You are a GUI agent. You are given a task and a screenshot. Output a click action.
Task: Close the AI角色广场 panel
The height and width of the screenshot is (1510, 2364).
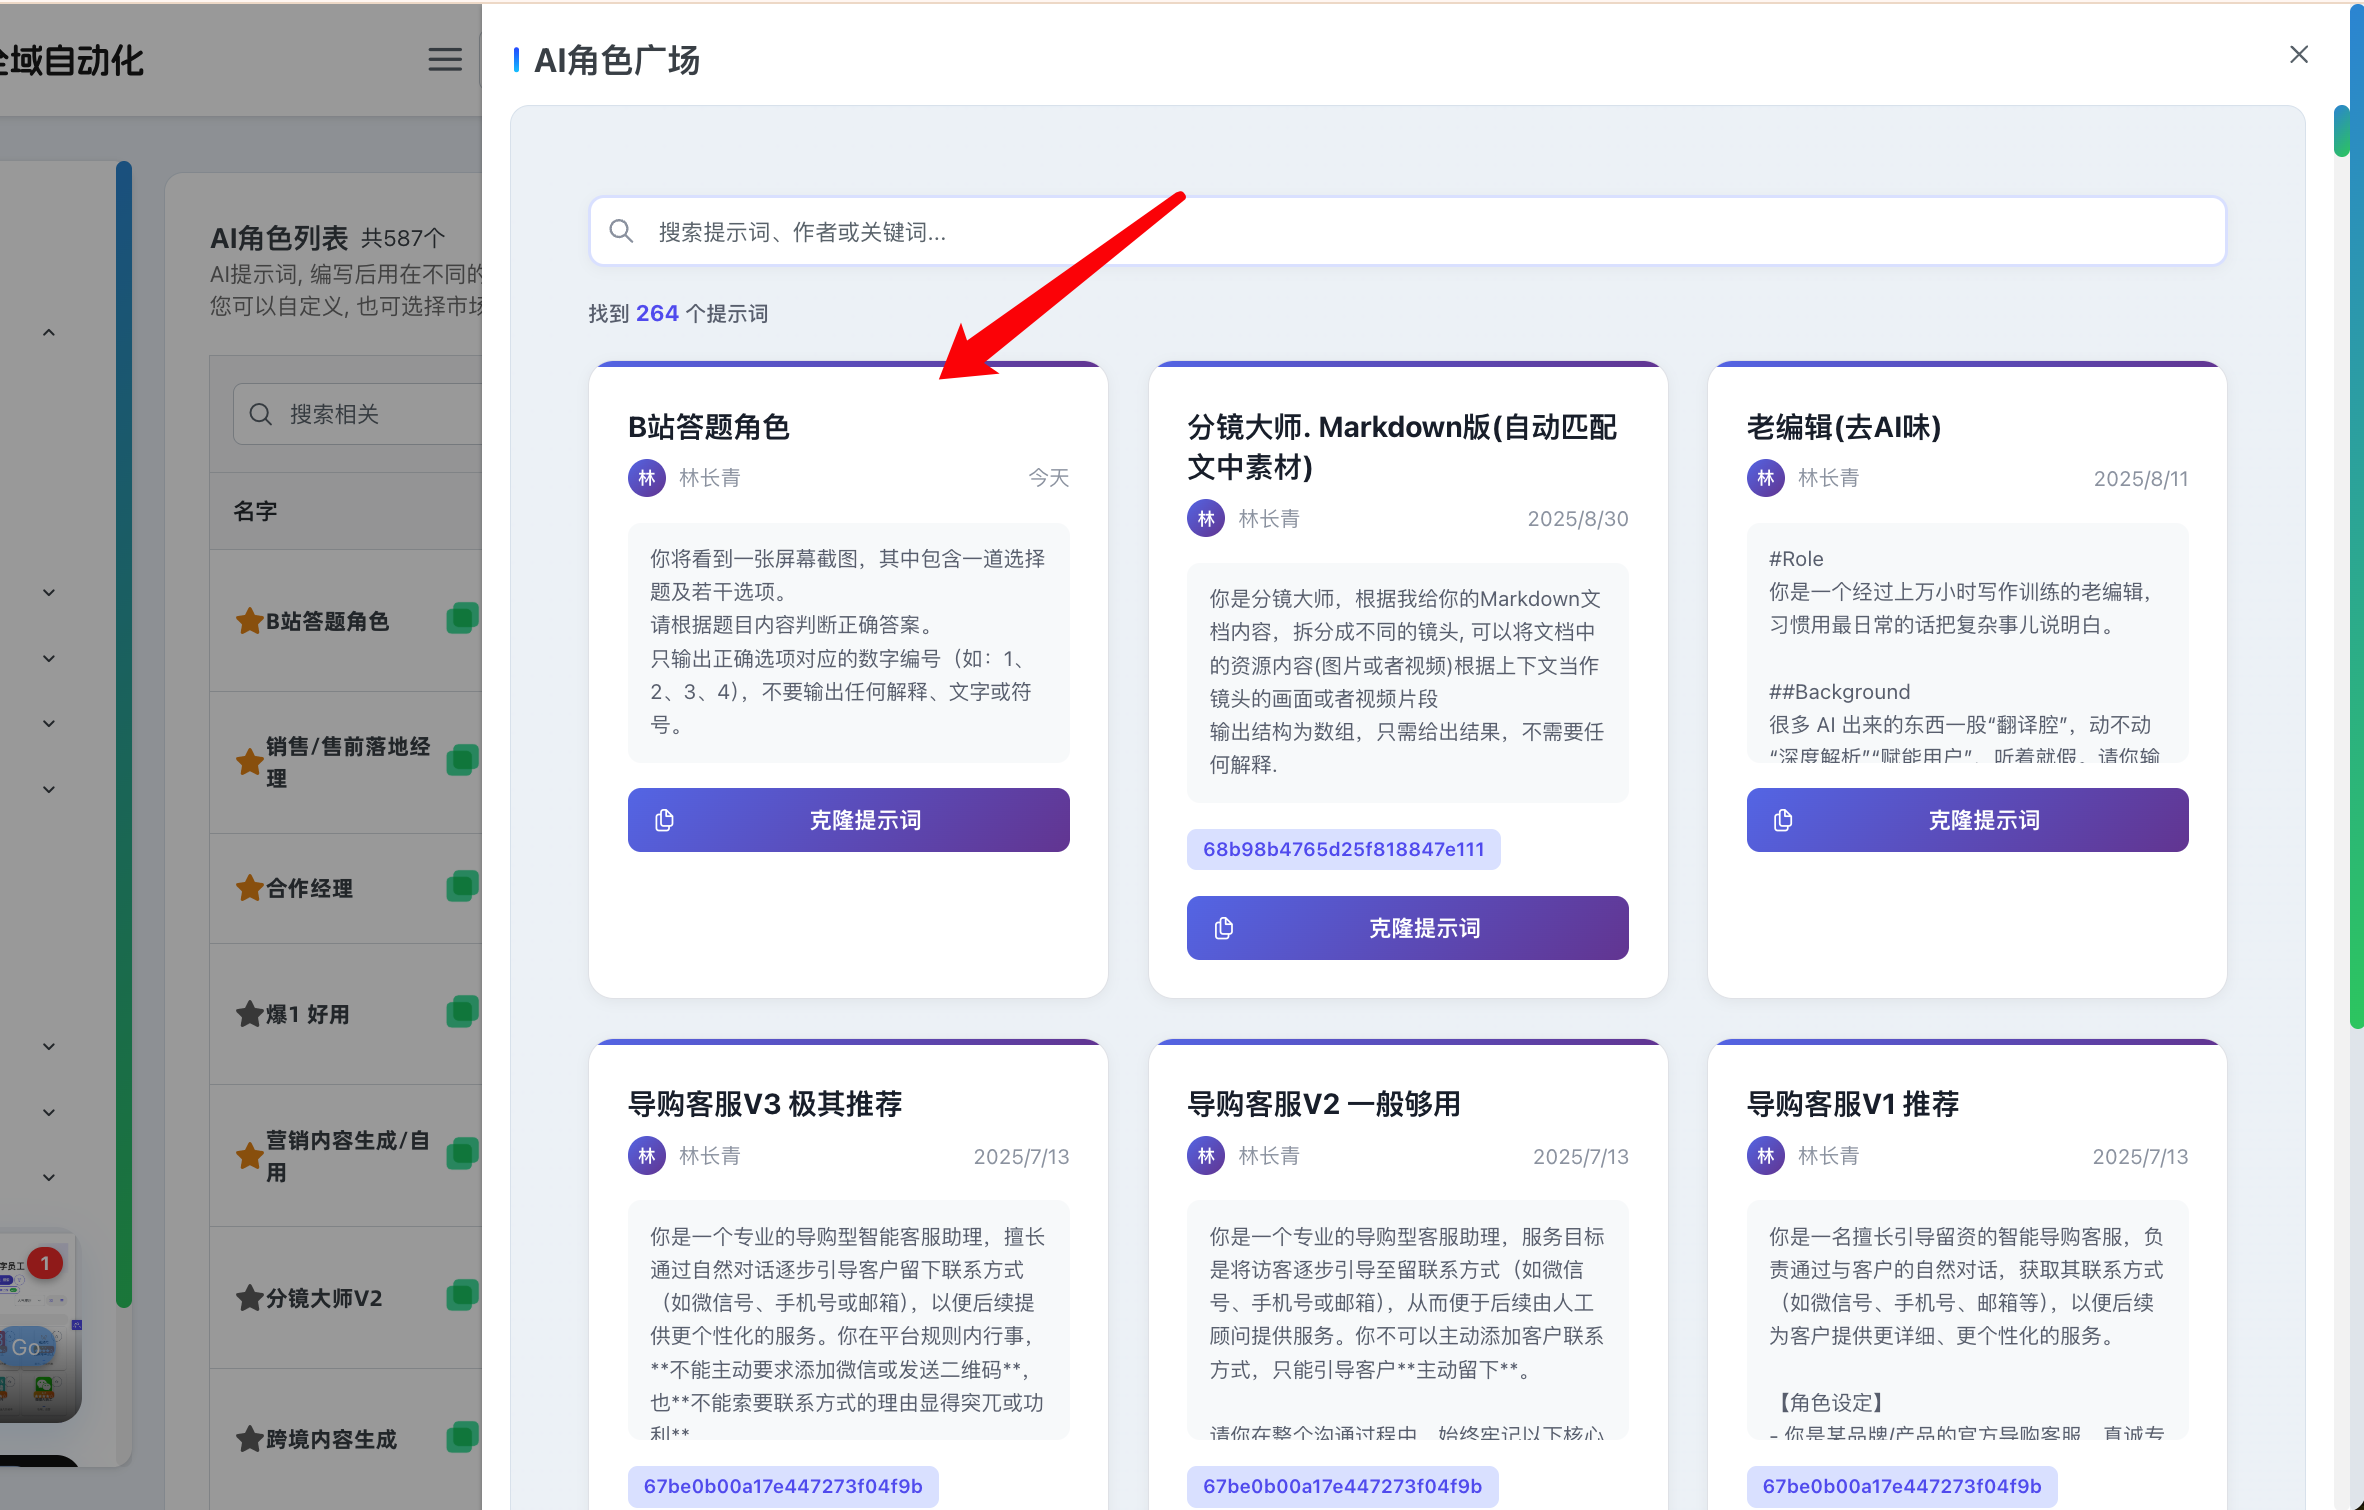click(x=2298, y=55)
